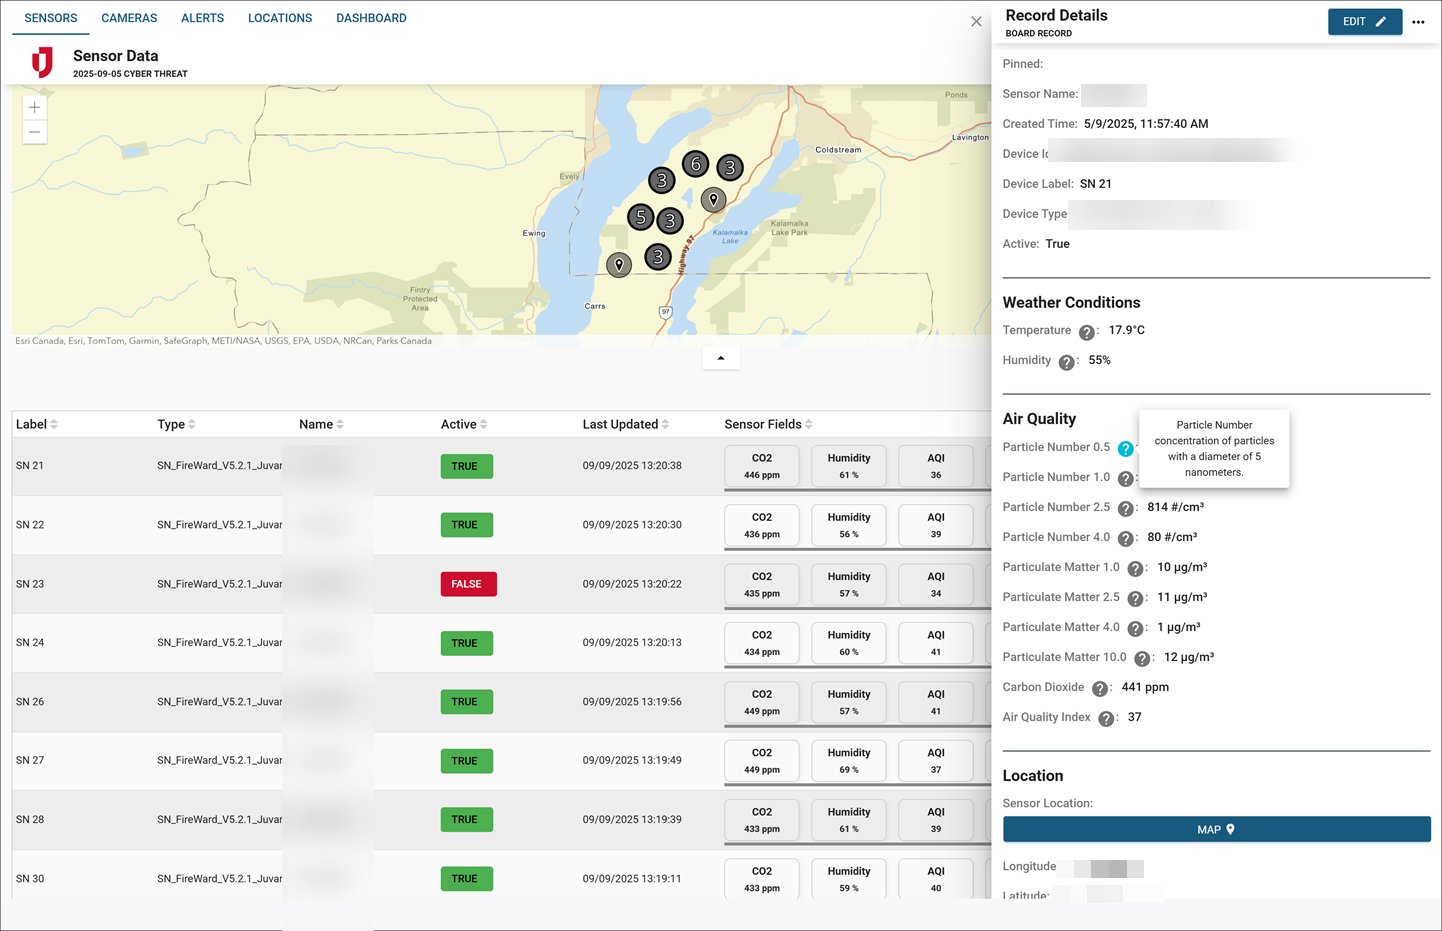This screenshot has height=931, width=1442.
Task: Select the CO2 446 ppm sensor field
Action: pyautogui.click(x=761, y=466)
